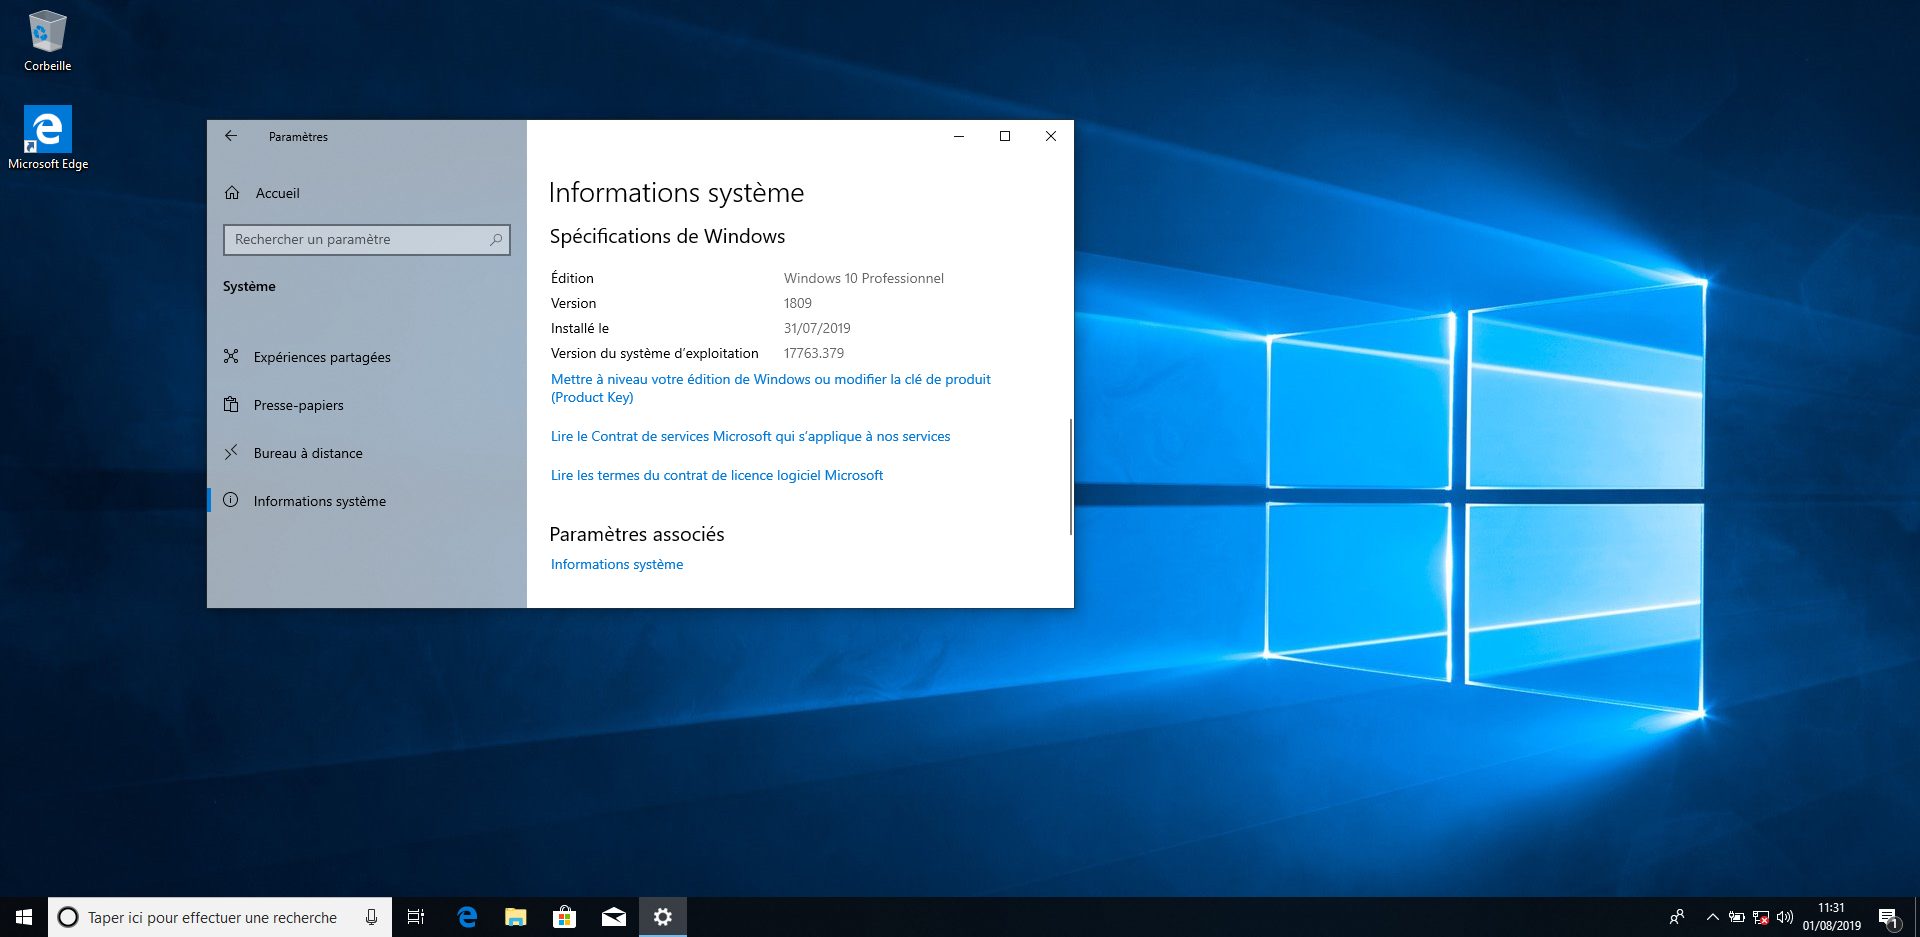Click the Spécifications de Windows heading
1920x937 pixels.
coord(667,237)
